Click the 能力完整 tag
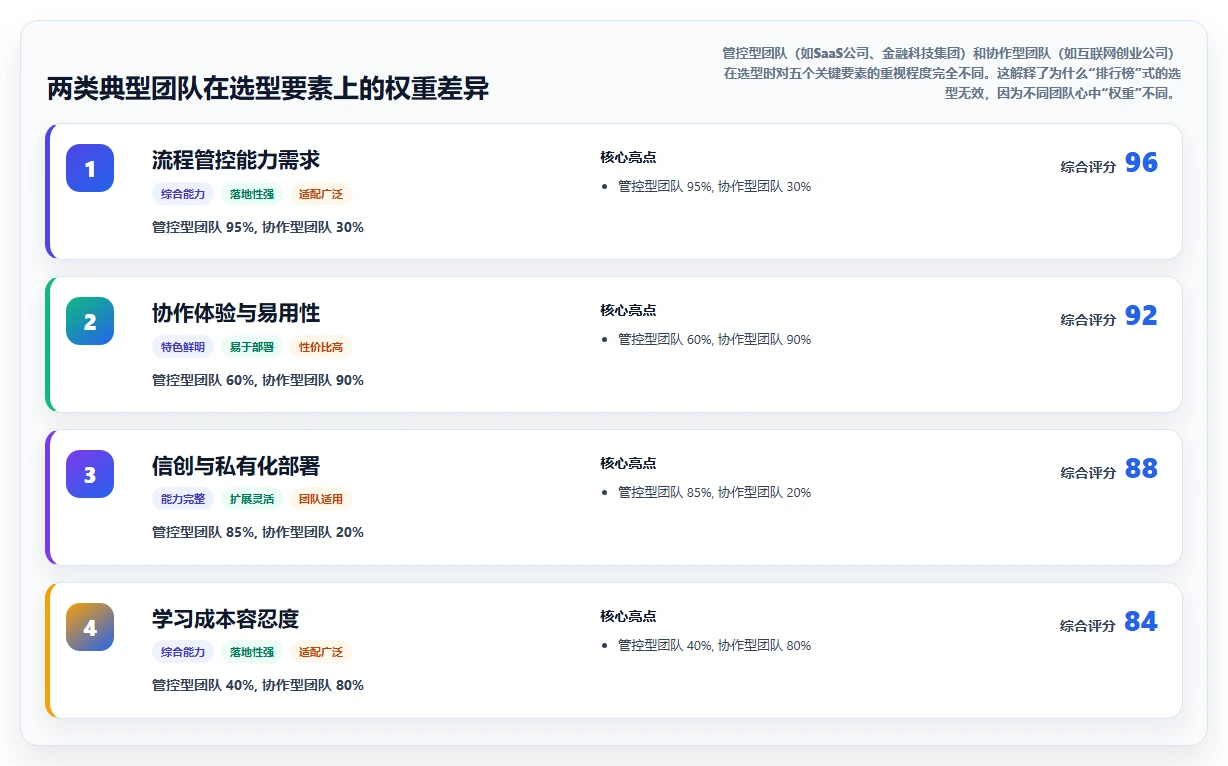1228x766 pixels. (x=183, y=499)
